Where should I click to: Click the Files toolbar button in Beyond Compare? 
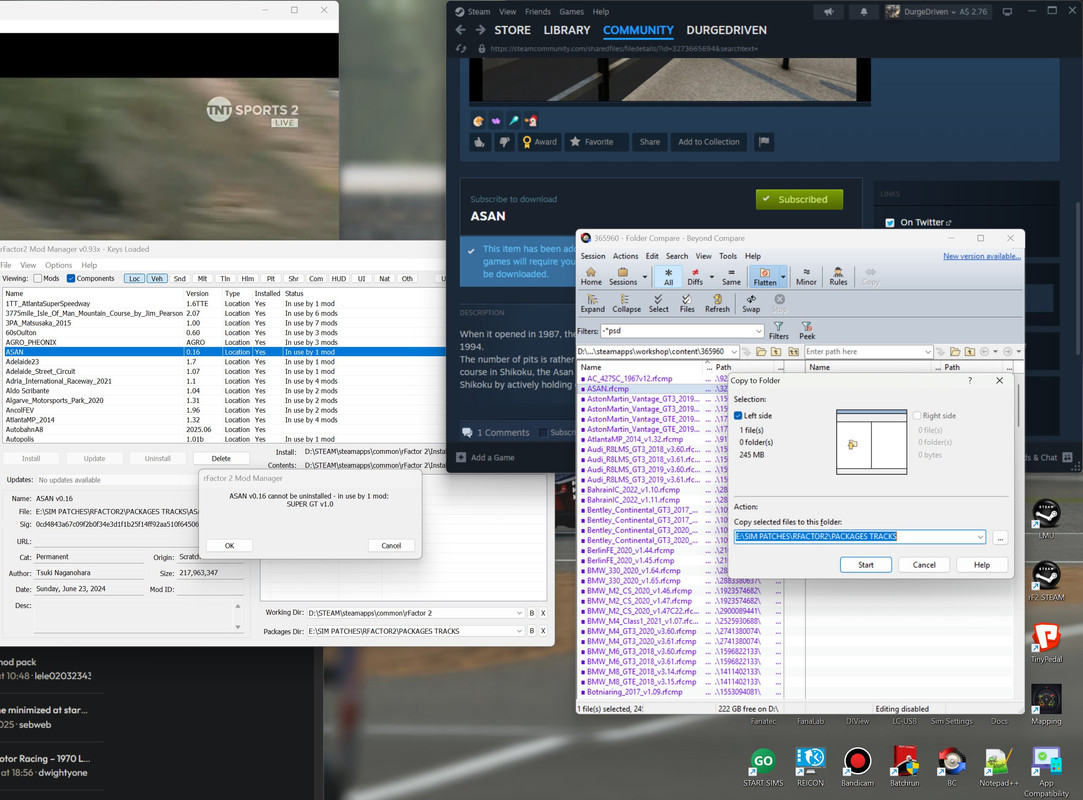tap(687, 303)
